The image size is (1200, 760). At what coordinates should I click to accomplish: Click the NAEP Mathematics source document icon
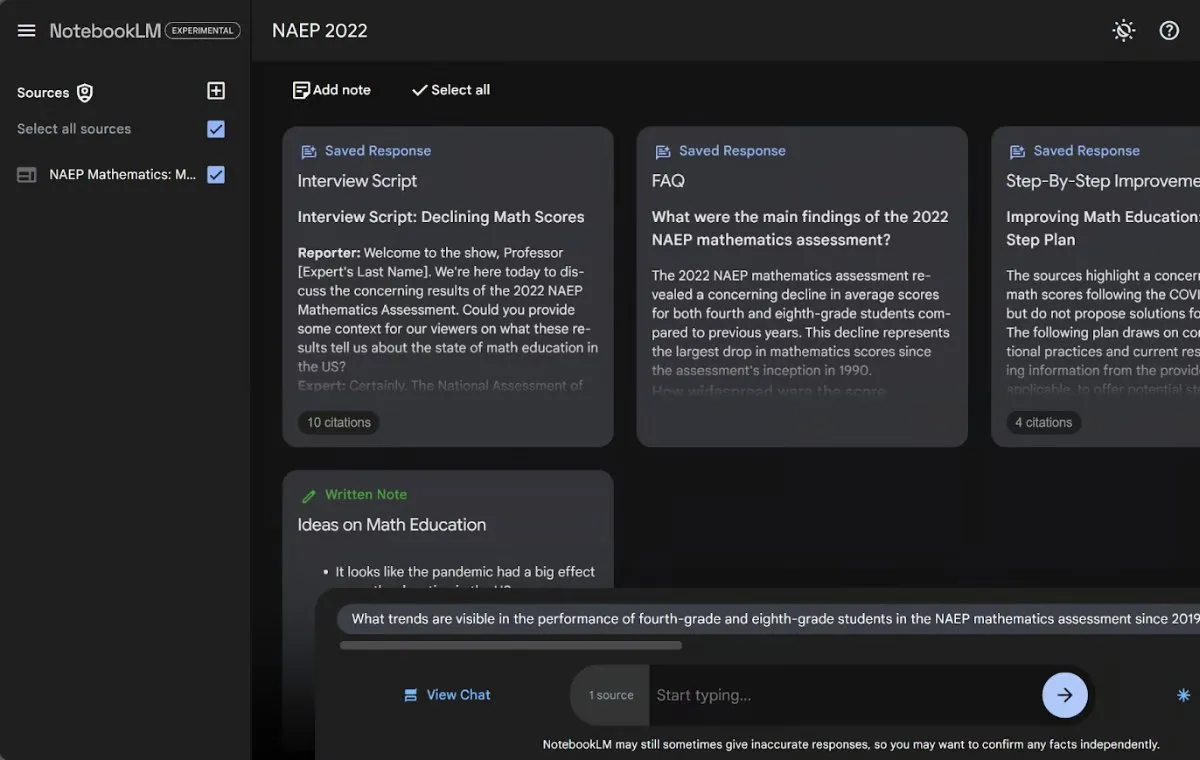point(27,175)
